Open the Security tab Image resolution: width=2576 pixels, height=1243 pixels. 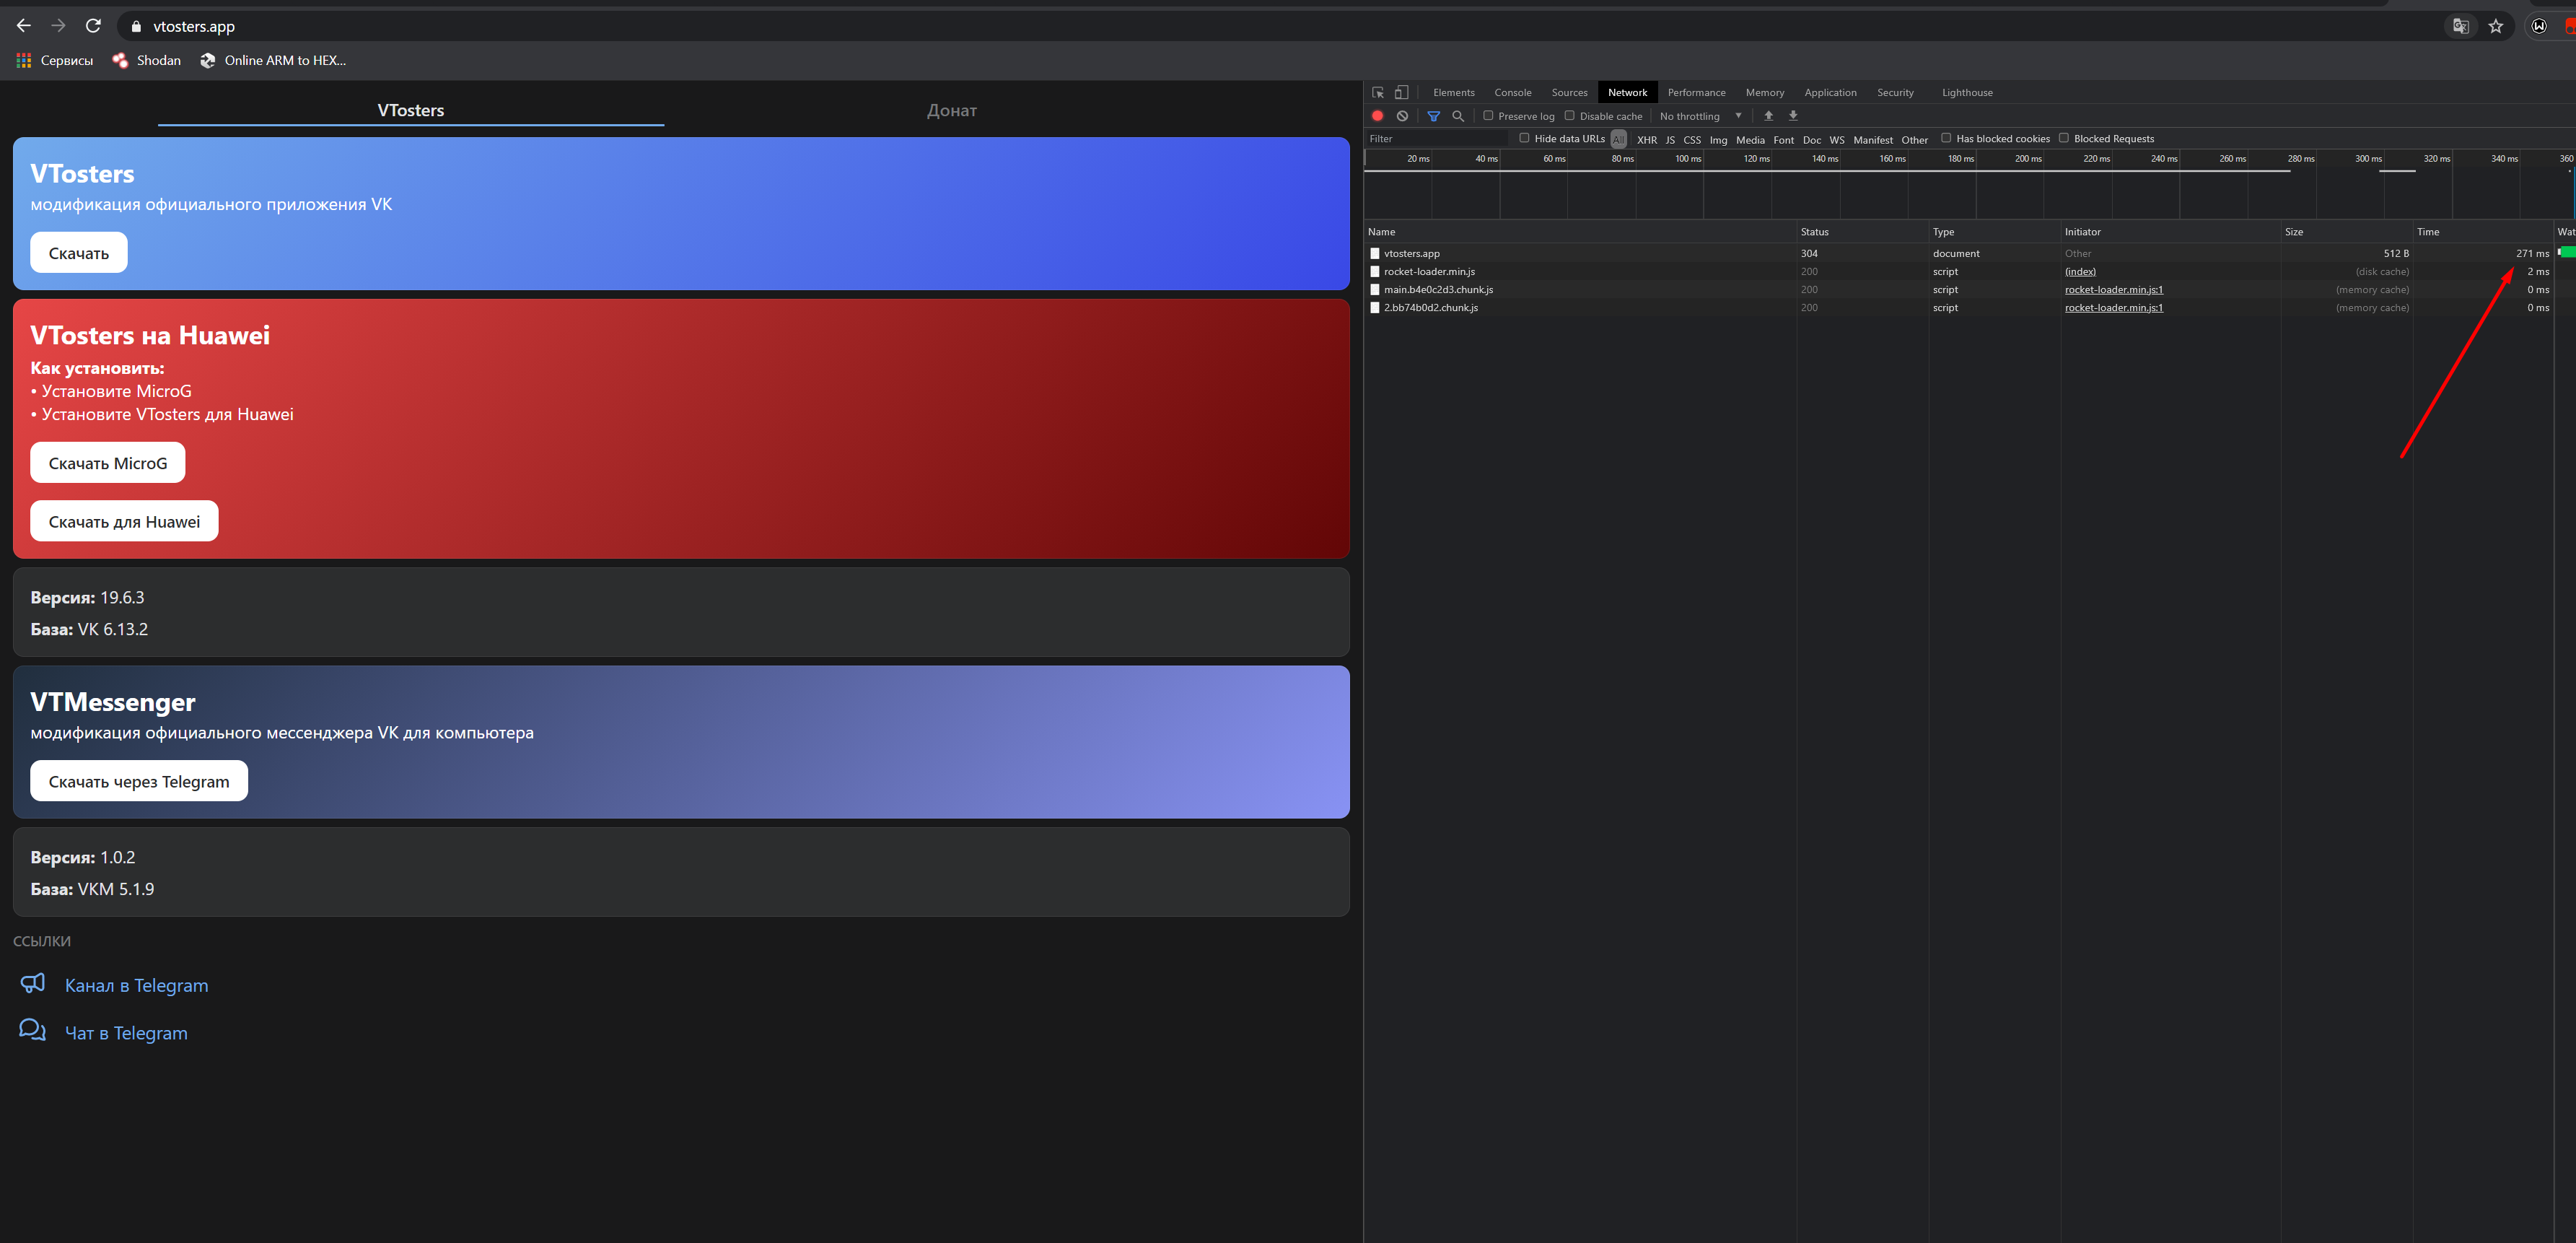(1895, 92)
